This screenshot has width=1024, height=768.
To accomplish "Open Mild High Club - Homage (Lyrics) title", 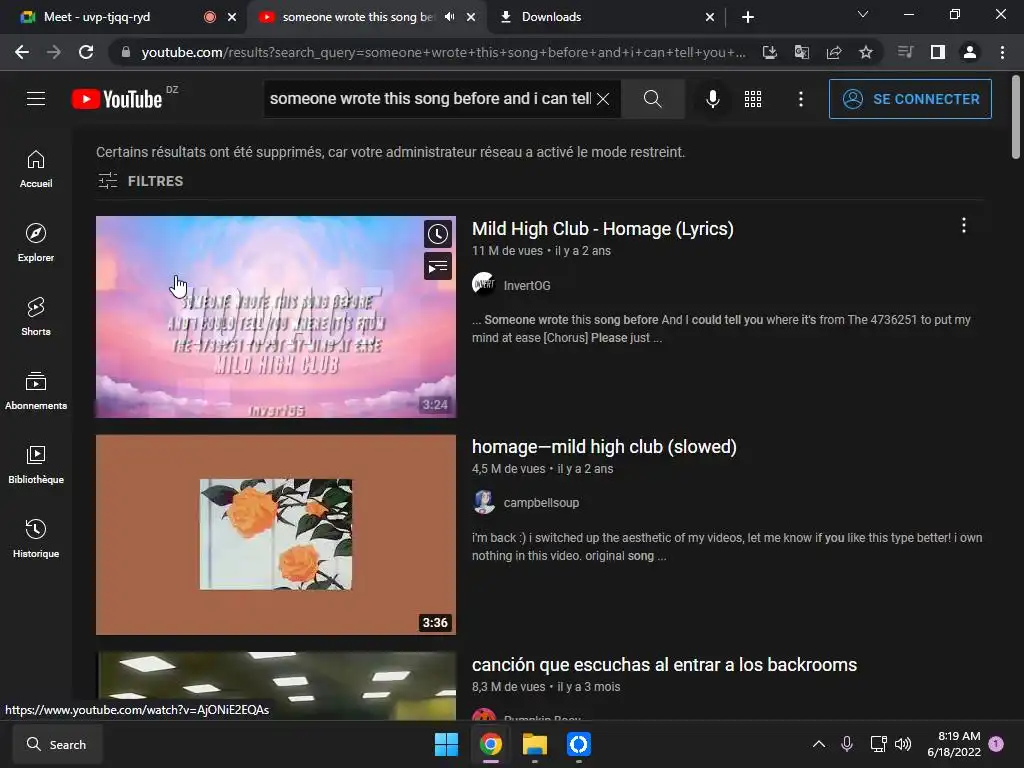I will click(x=603, y=229).
